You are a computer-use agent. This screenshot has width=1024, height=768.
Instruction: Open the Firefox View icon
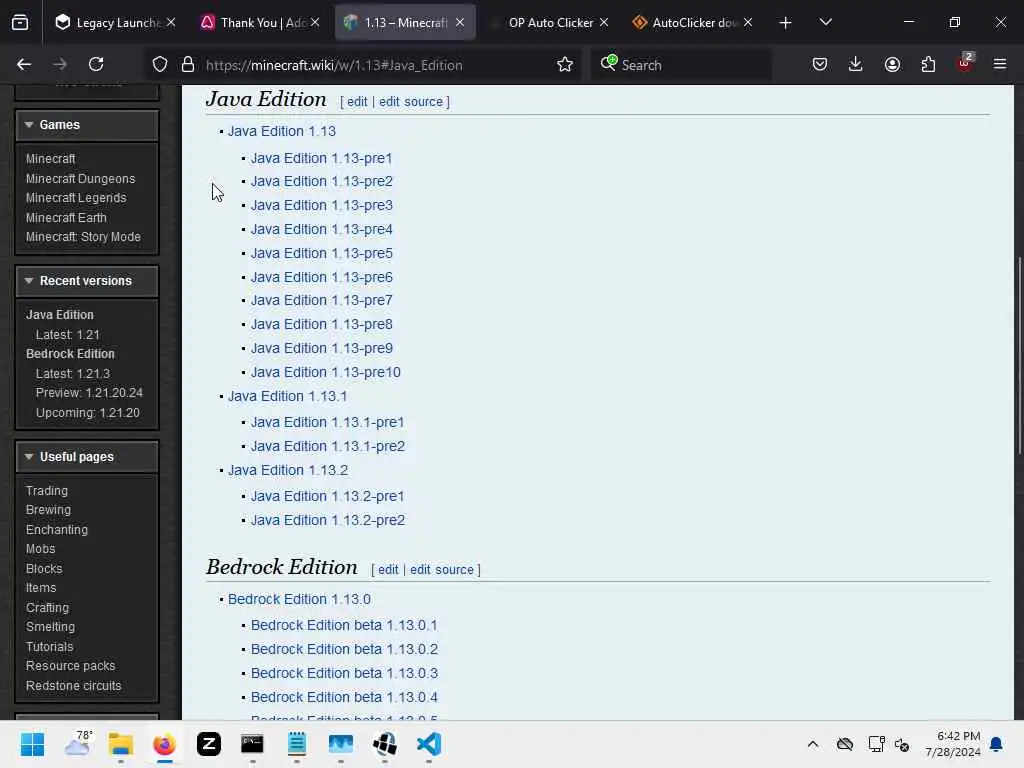point(20,23)
